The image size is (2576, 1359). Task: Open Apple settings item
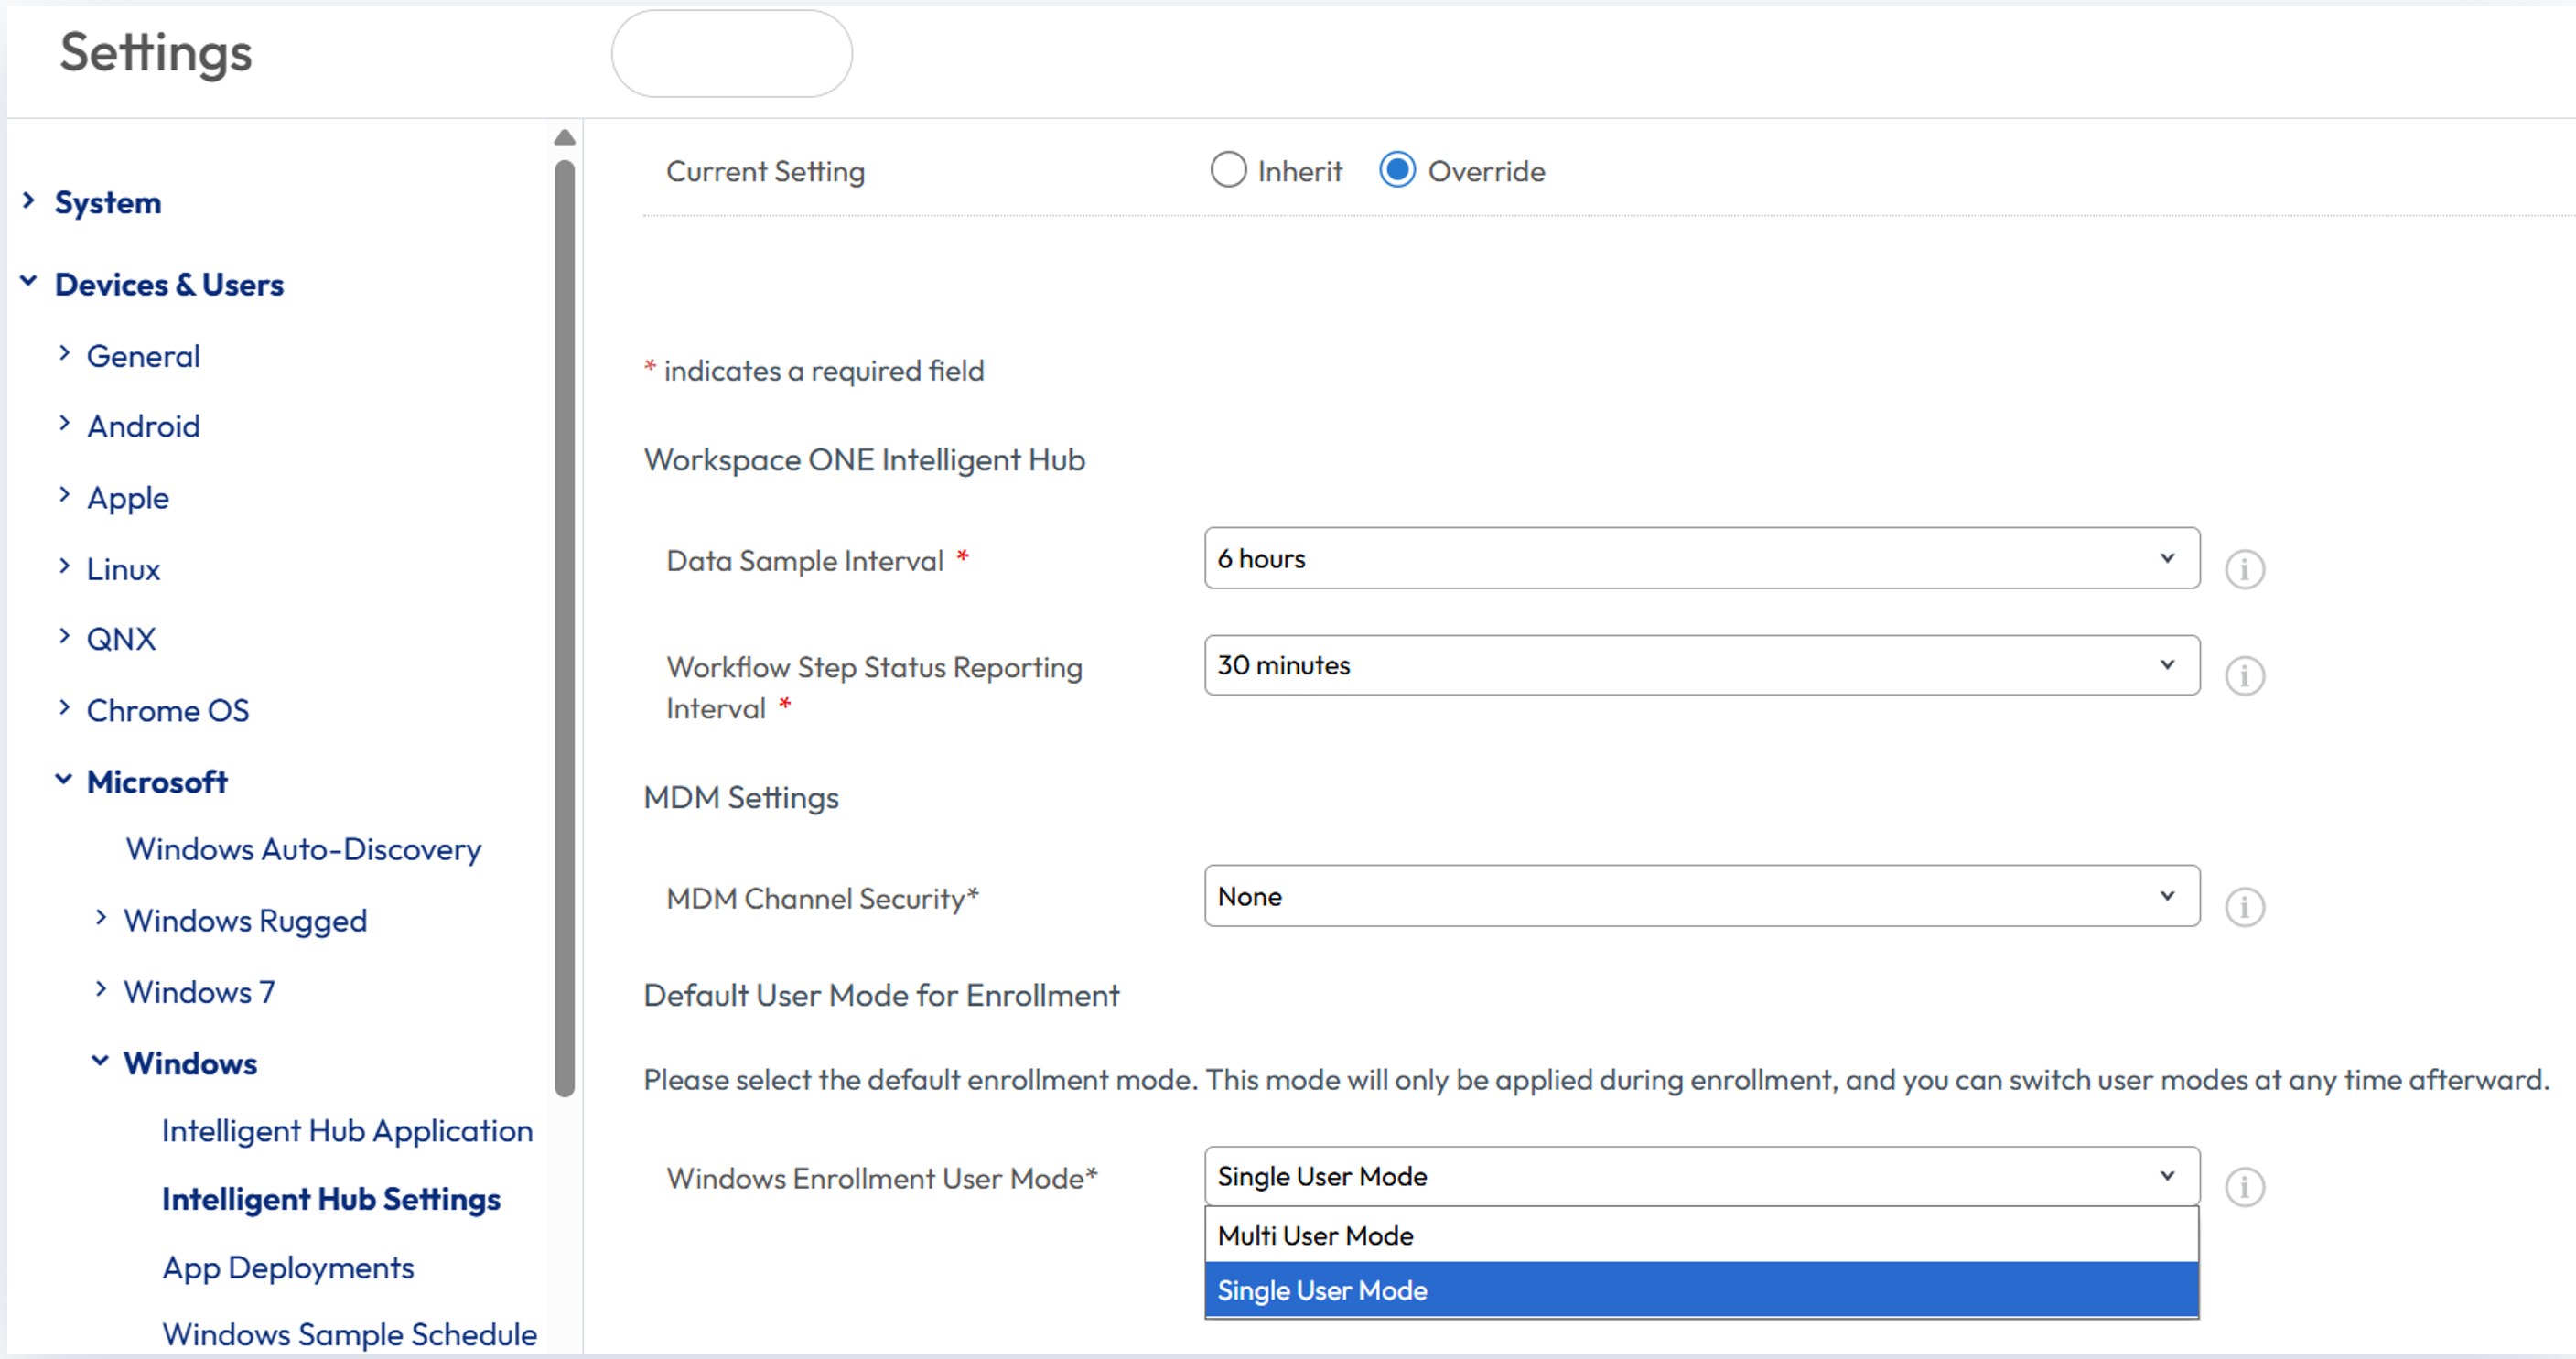[128, 498]
